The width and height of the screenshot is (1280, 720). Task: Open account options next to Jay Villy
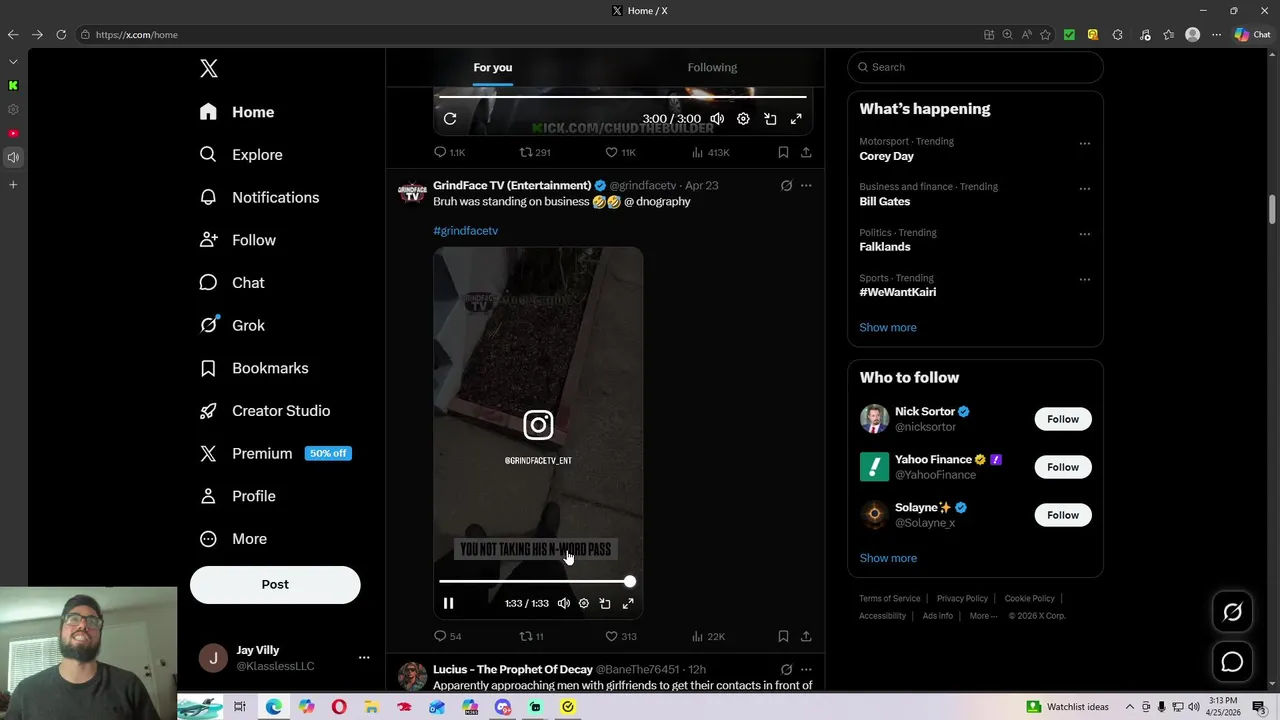pos(364,658)
